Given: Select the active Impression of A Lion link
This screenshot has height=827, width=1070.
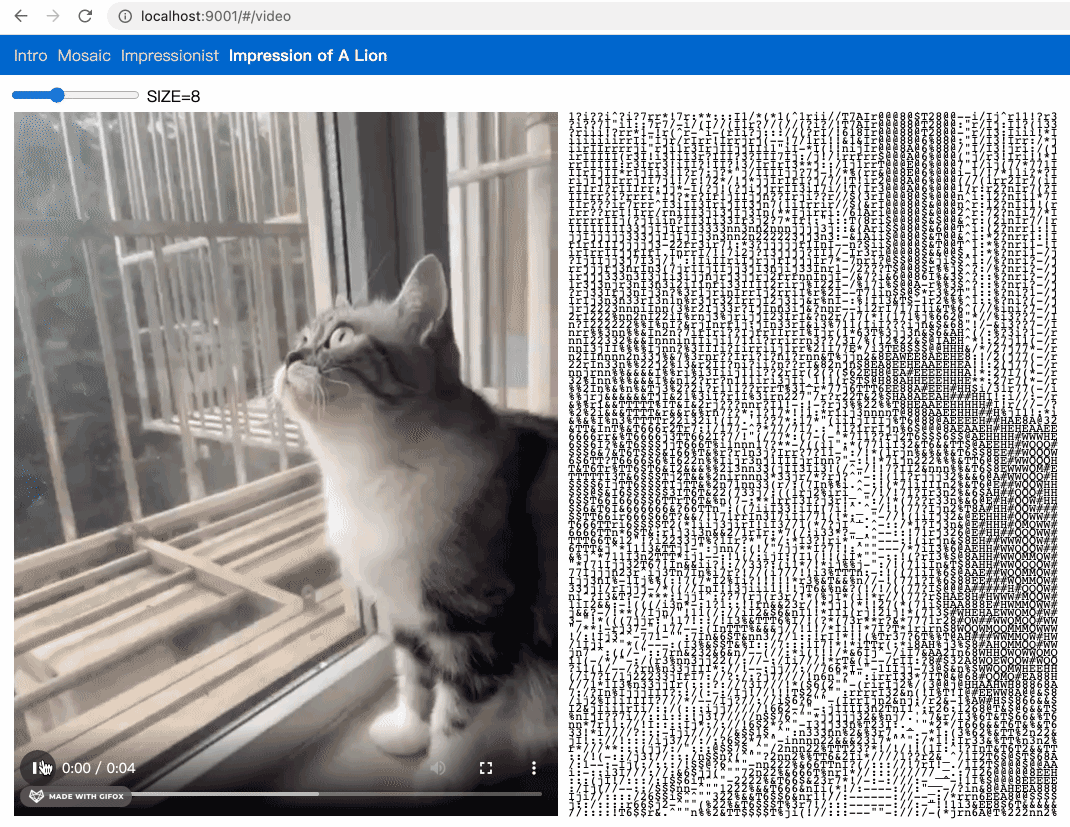Looking at the screenshot, I should click(x=307, y=55).
